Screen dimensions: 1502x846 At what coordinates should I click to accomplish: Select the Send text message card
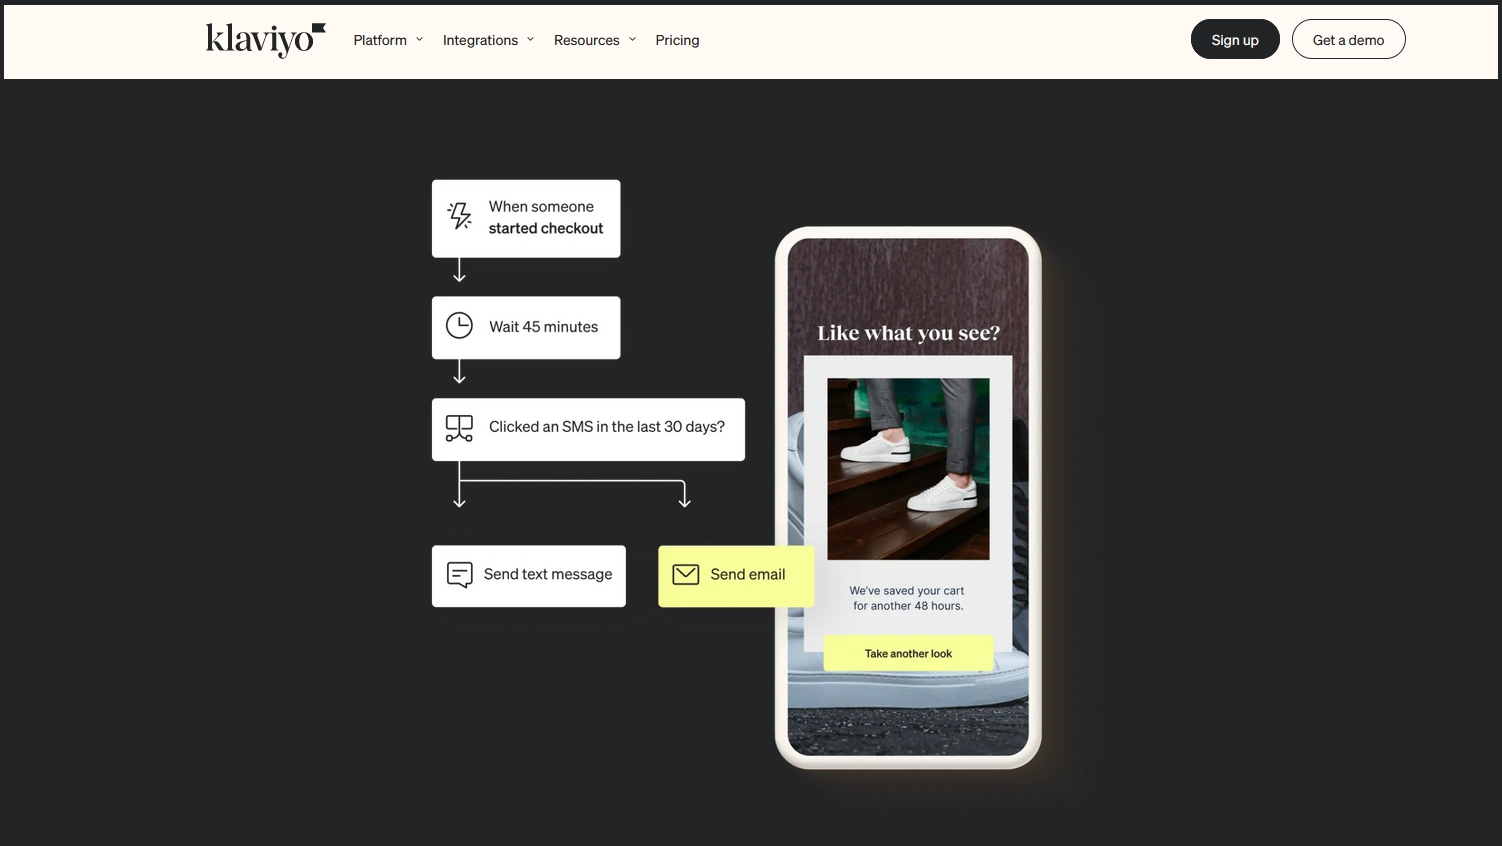tap(529, 576)
